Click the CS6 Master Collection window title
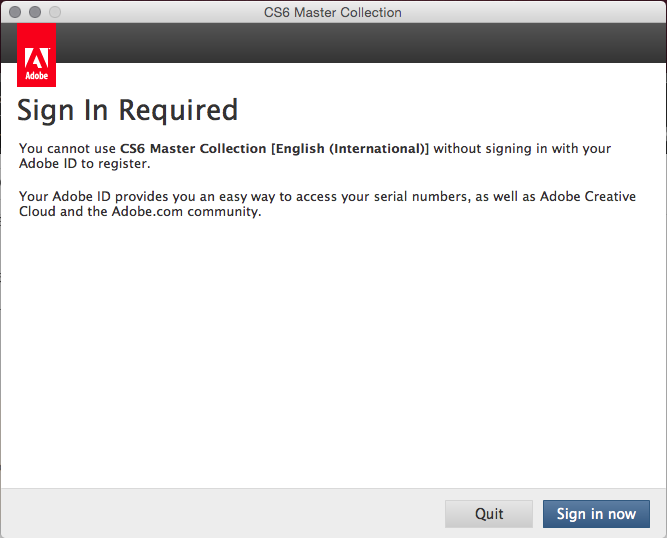Viewport: 667px width, 538px height. [335, 12]
